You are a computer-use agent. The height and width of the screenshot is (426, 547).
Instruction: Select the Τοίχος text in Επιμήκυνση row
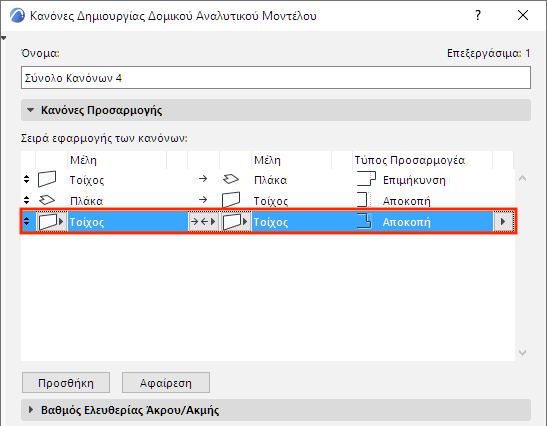[x=87, y=180]
